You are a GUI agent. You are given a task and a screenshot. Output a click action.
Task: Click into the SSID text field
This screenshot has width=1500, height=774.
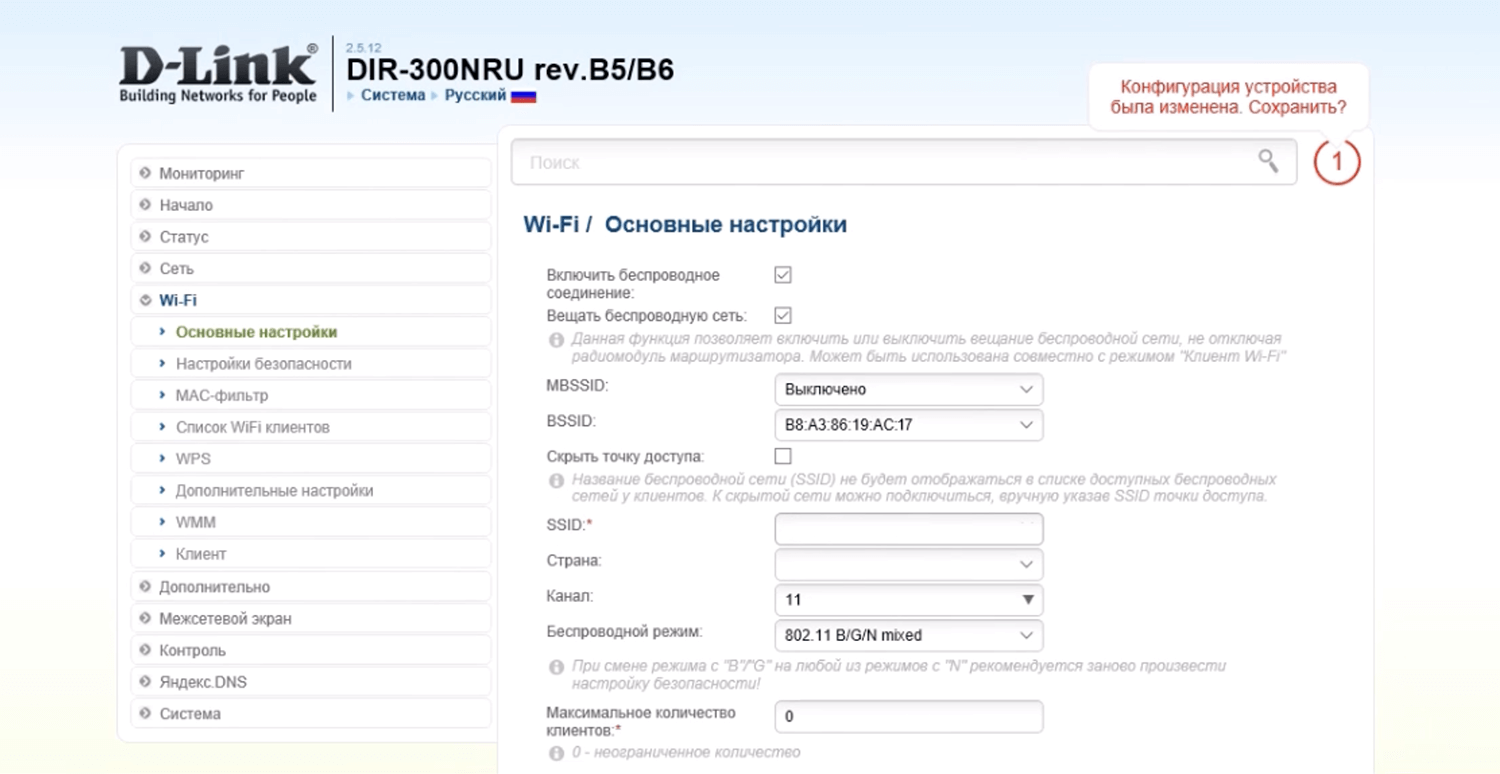[908, 529]
